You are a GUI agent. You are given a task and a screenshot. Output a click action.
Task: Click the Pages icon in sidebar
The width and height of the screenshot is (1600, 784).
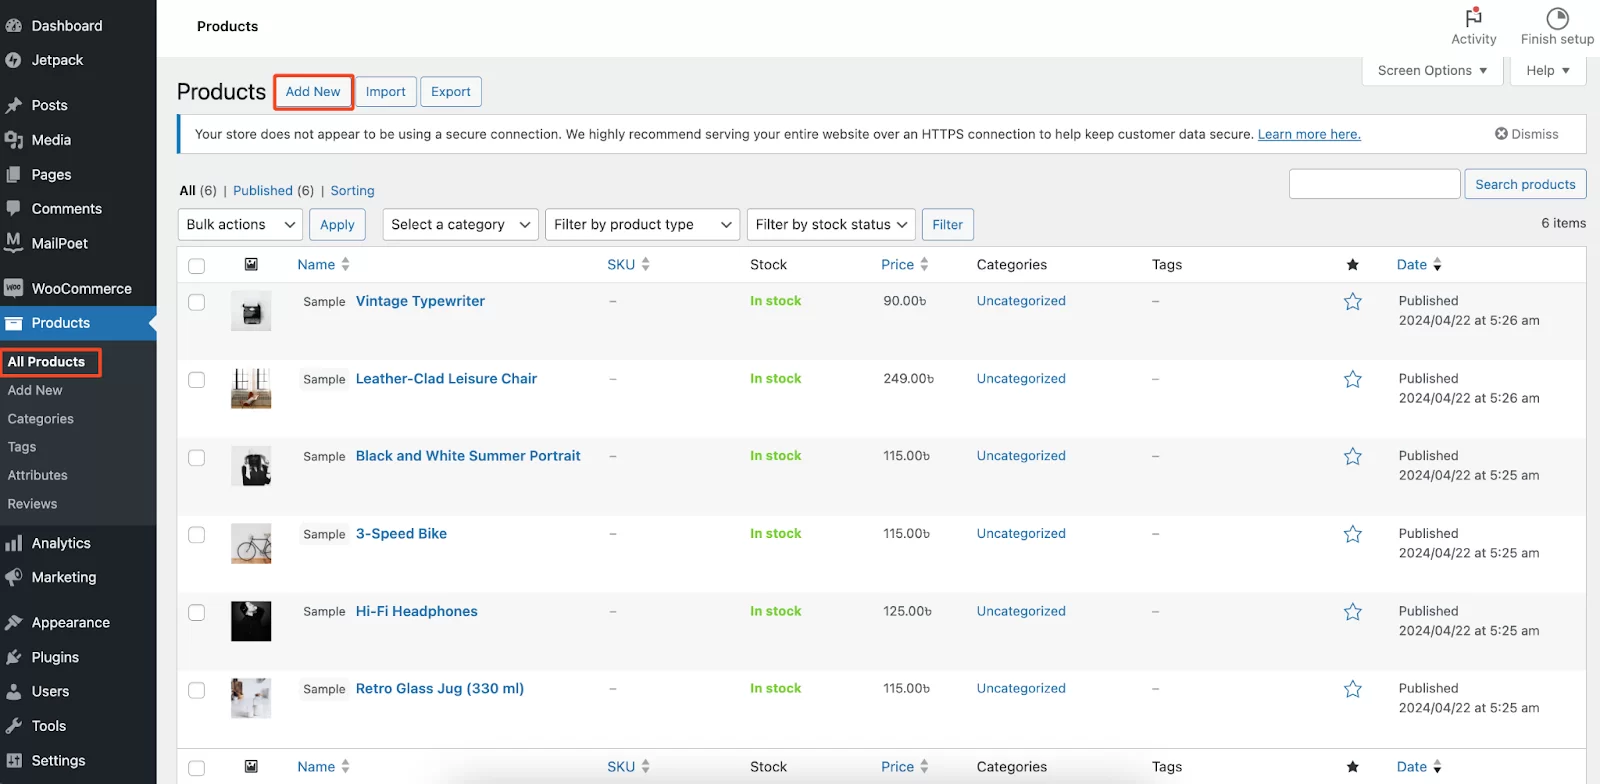pyautogui.click(x=14, y=174)
